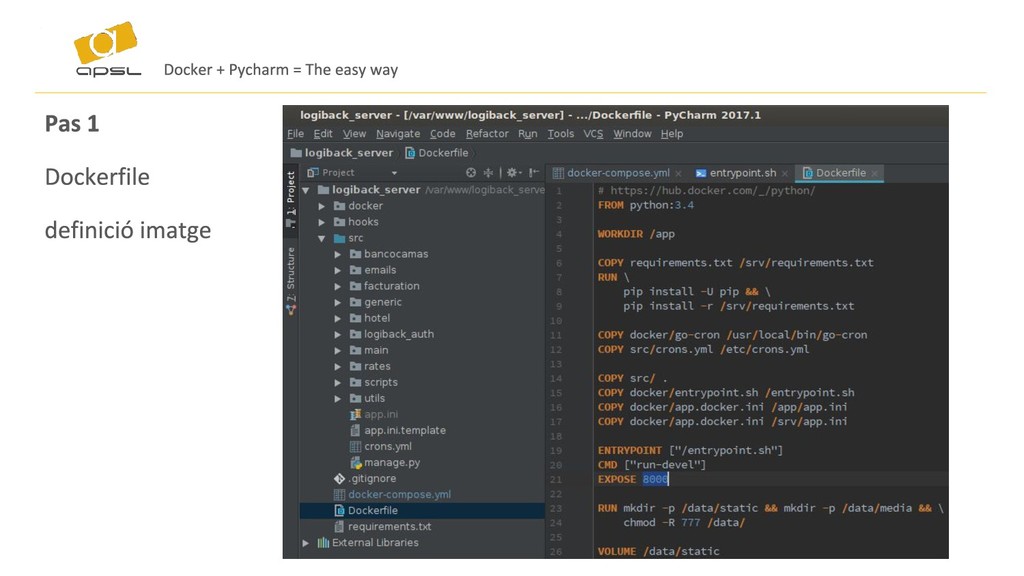The width and height of the screenshot is (1024, 576).
Task: Open the Structure side tool window
Action: tap(291, 280)
